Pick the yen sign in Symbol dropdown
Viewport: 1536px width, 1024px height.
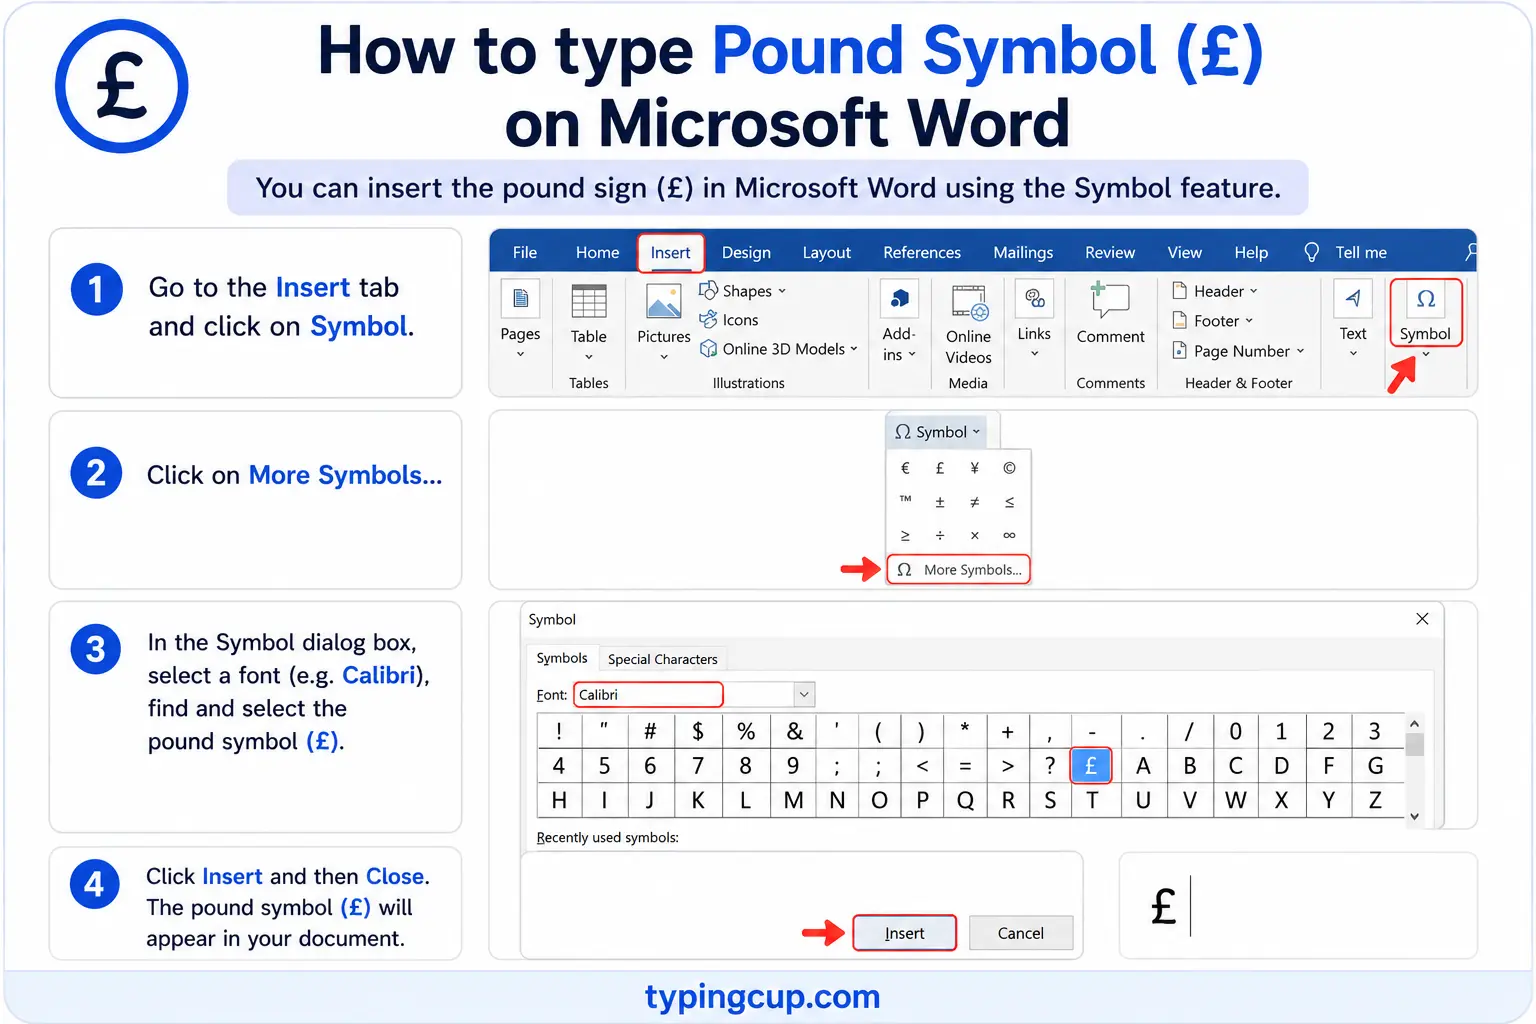(974, 468)
